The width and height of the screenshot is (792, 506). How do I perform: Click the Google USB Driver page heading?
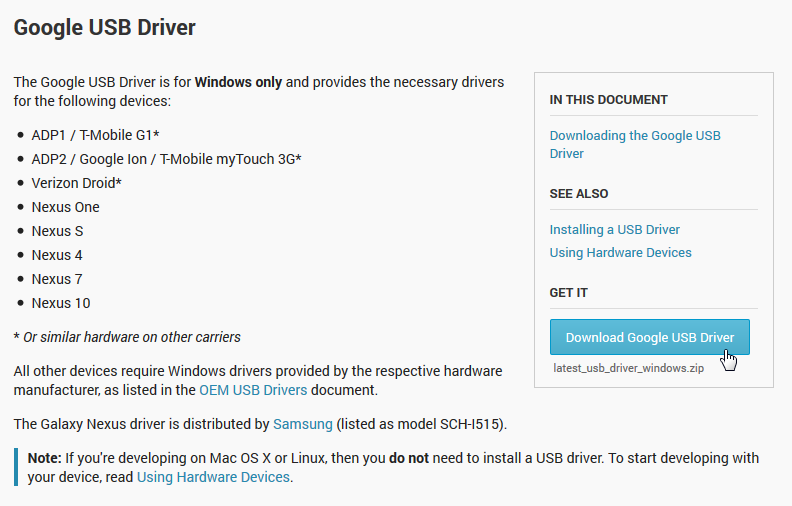pos(104,28)
